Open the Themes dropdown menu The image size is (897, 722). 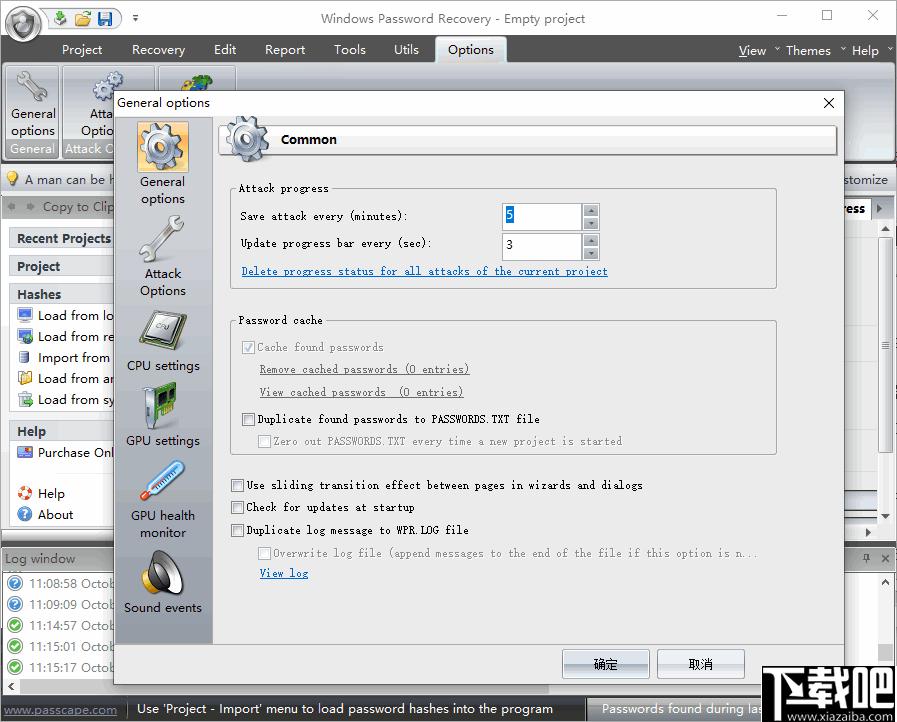(808, 50)
